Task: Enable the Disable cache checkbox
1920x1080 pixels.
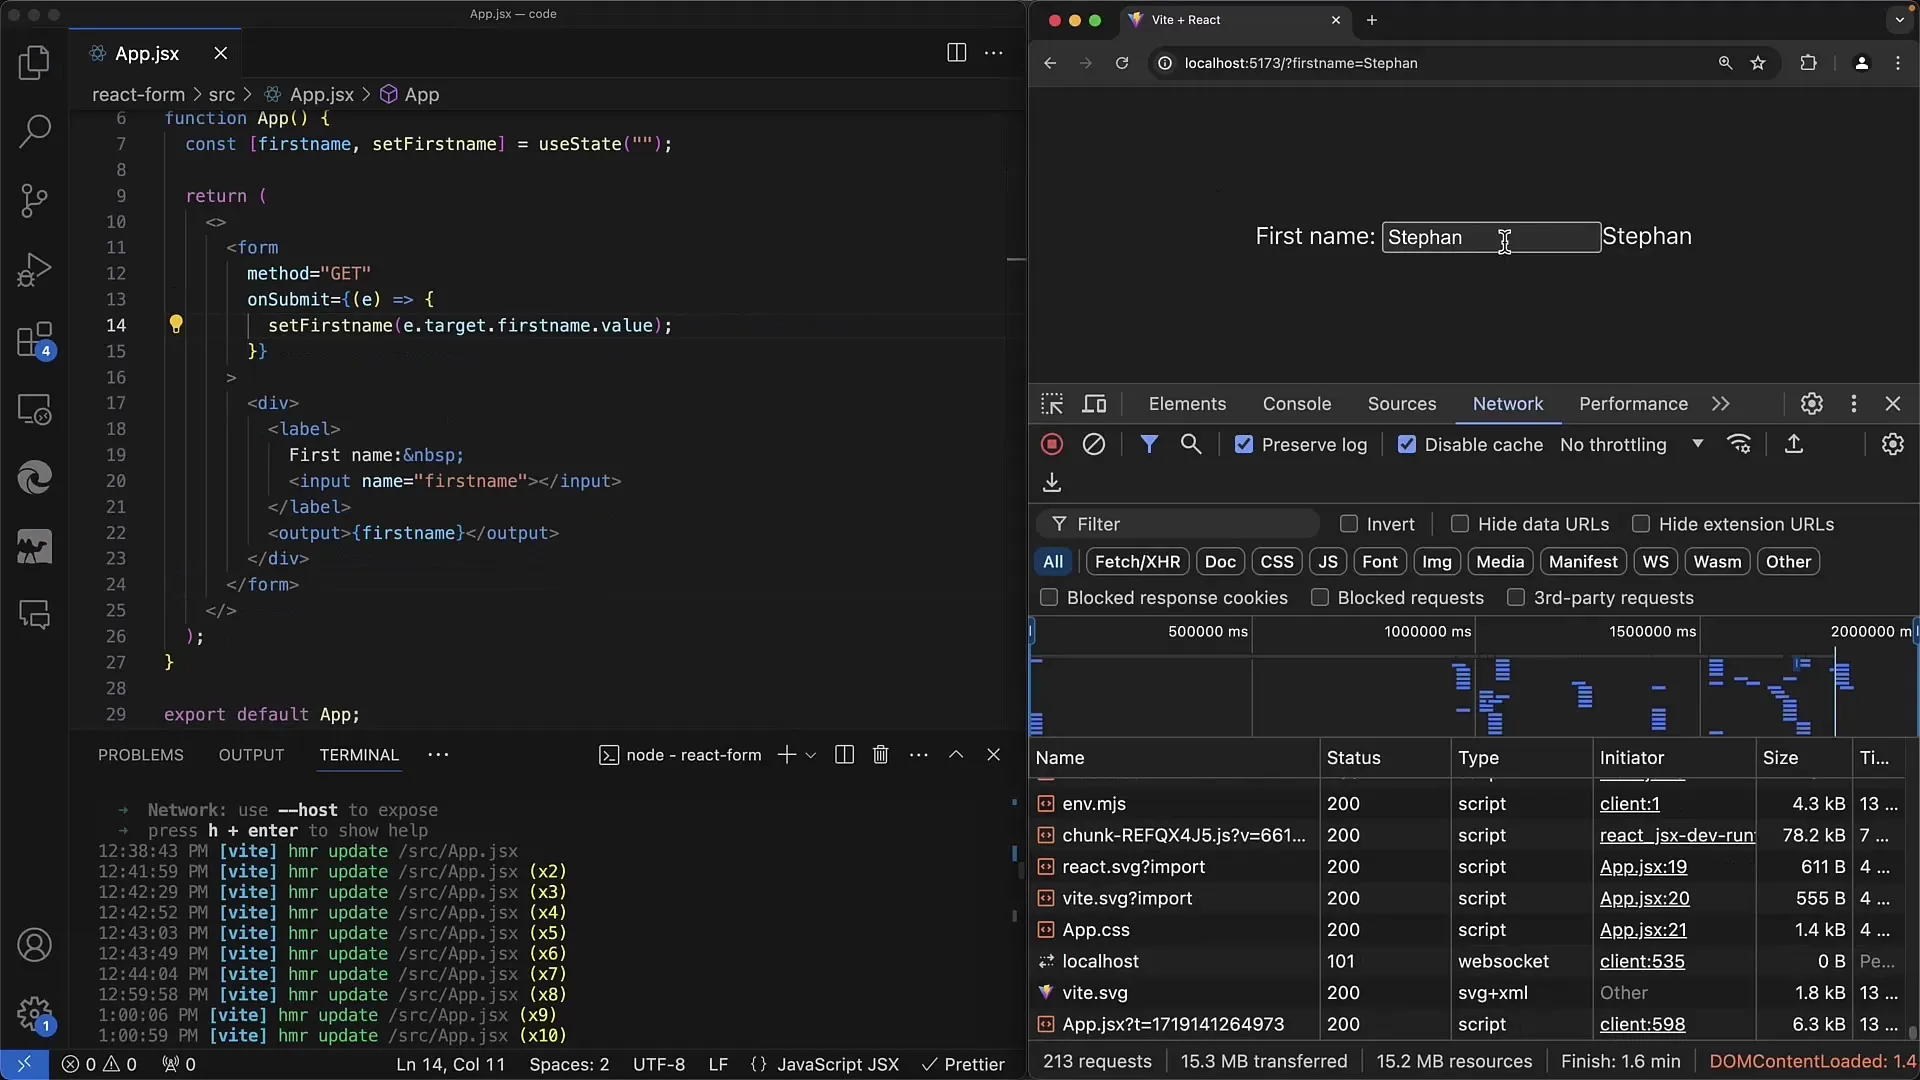Action: pos(1406,444)
